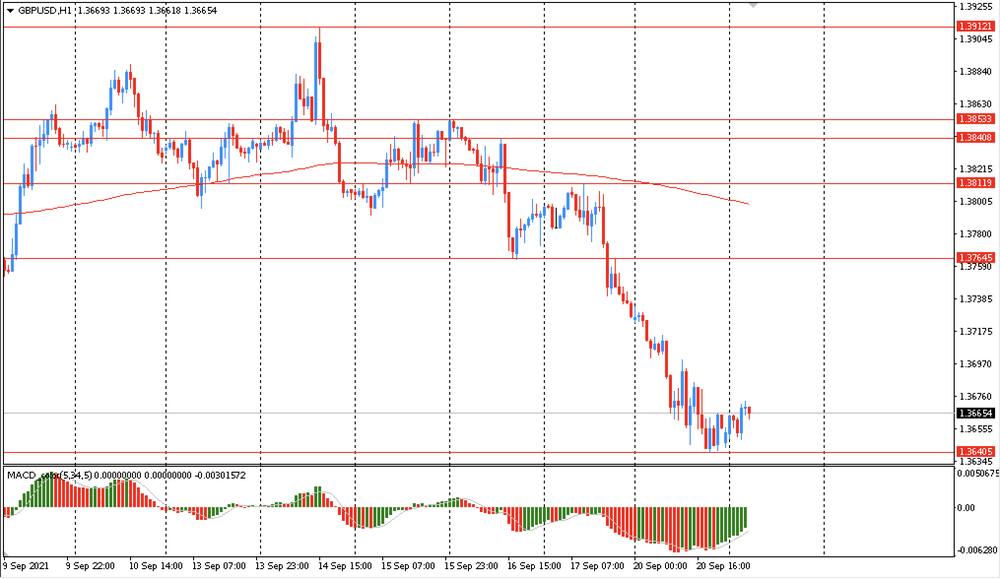Click the MACD_color(5,34,5) indicator label
1000x579 pixels.
(50, 475)
